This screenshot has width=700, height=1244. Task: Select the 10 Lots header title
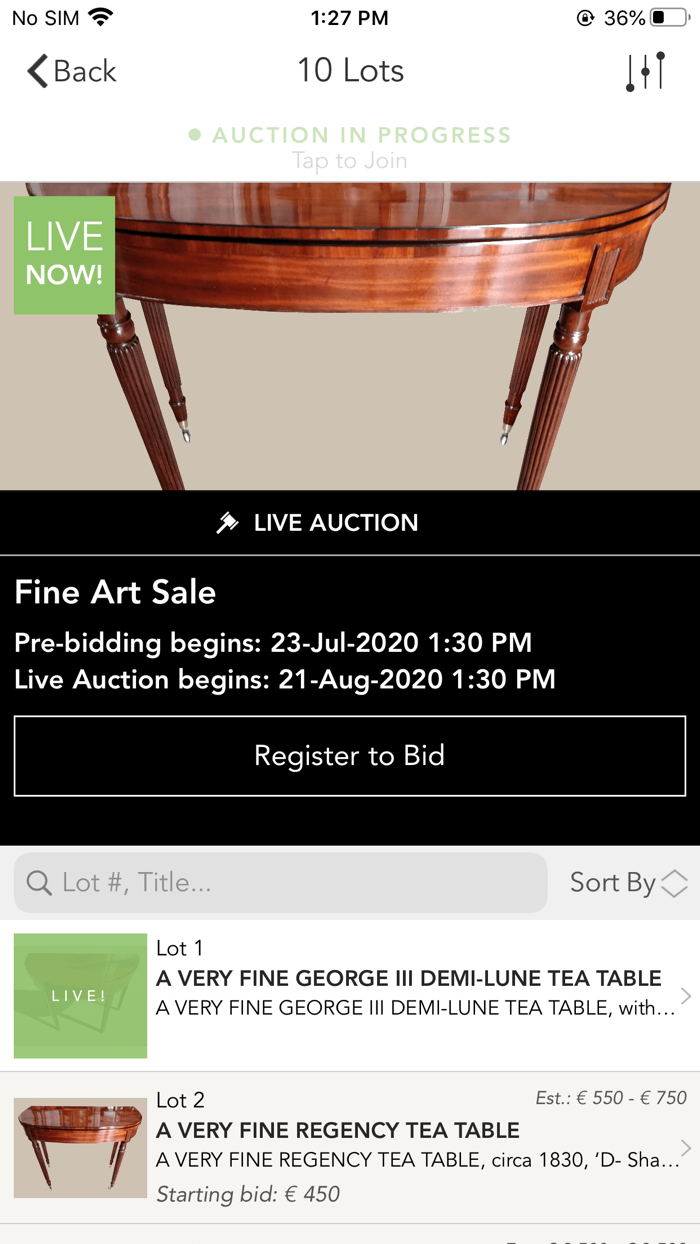tap(350, 70)
